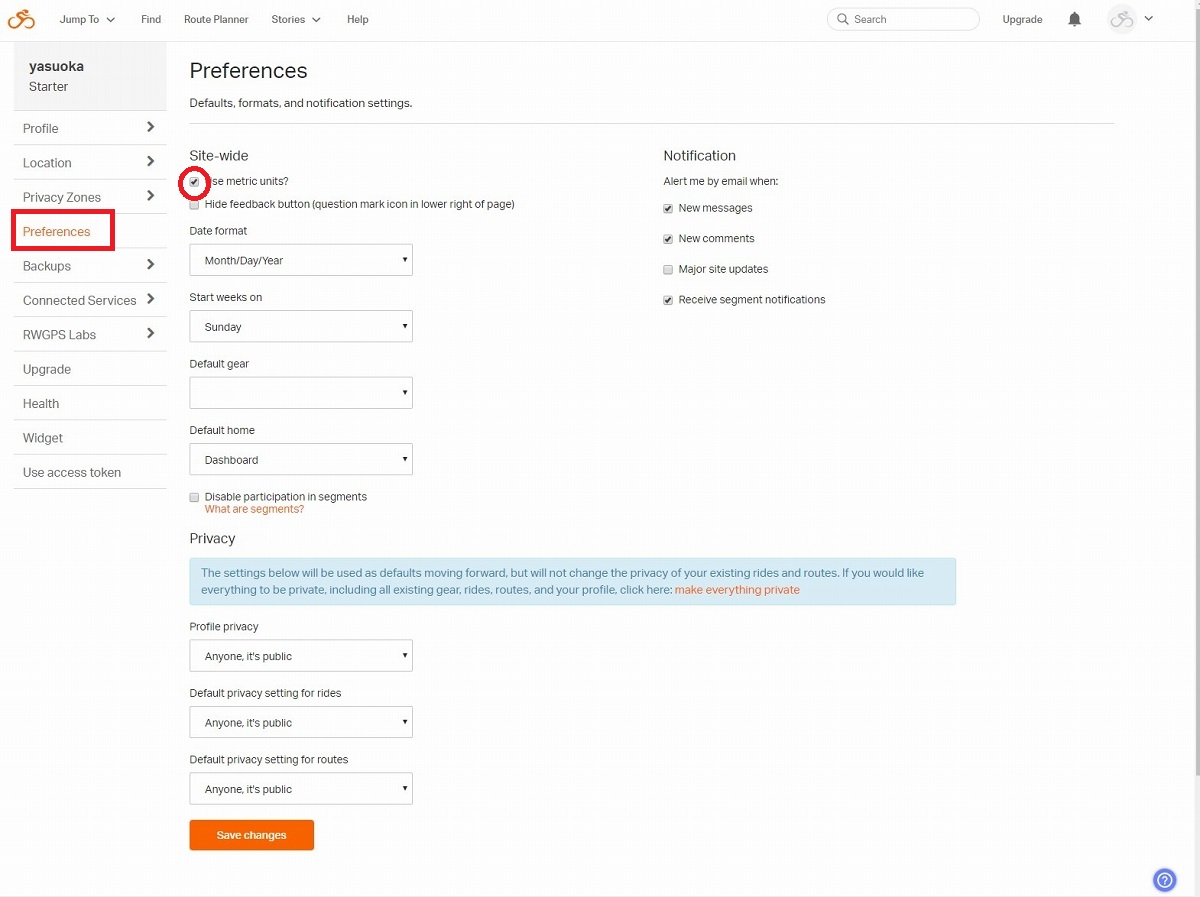Open the notifications bell icon
The image size is (1200, 897).
click(x=1075, y=19)
